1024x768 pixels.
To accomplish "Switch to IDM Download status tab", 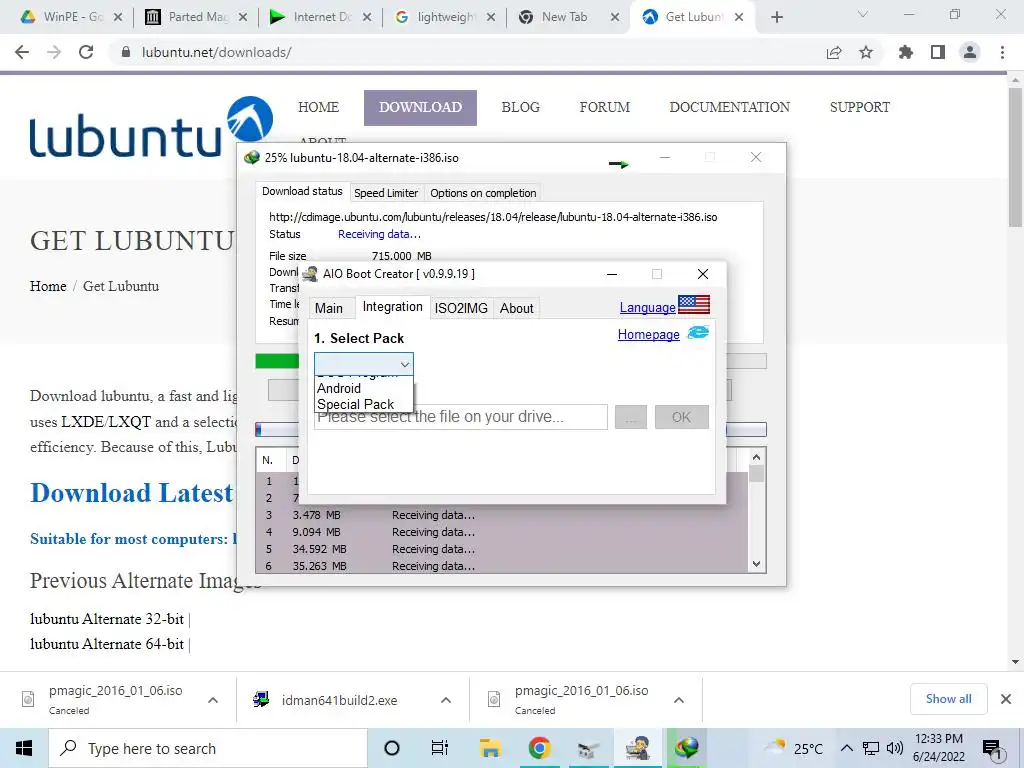I will click(302, 191).
